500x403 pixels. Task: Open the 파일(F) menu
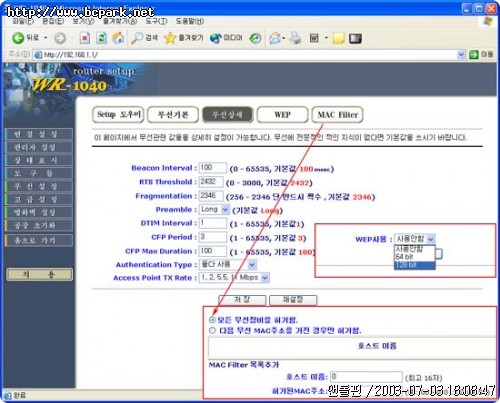click(x=23, y=21)
